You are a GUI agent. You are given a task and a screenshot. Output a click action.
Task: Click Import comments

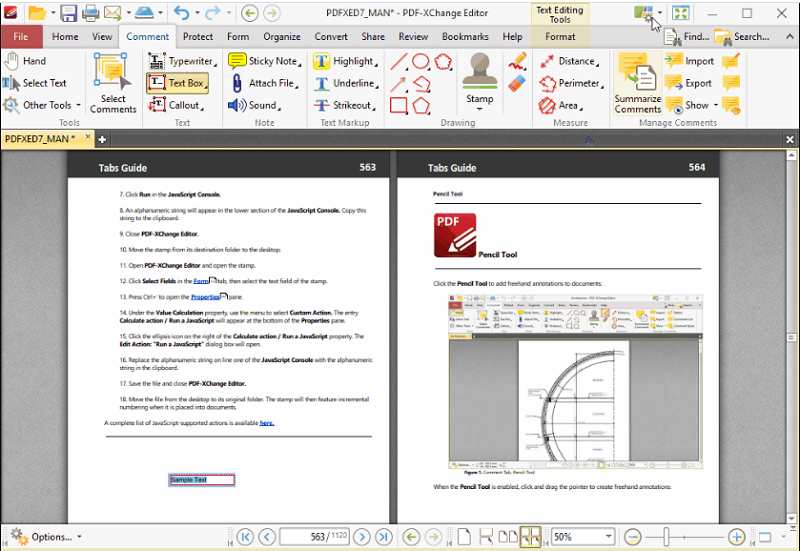(690, 61)
